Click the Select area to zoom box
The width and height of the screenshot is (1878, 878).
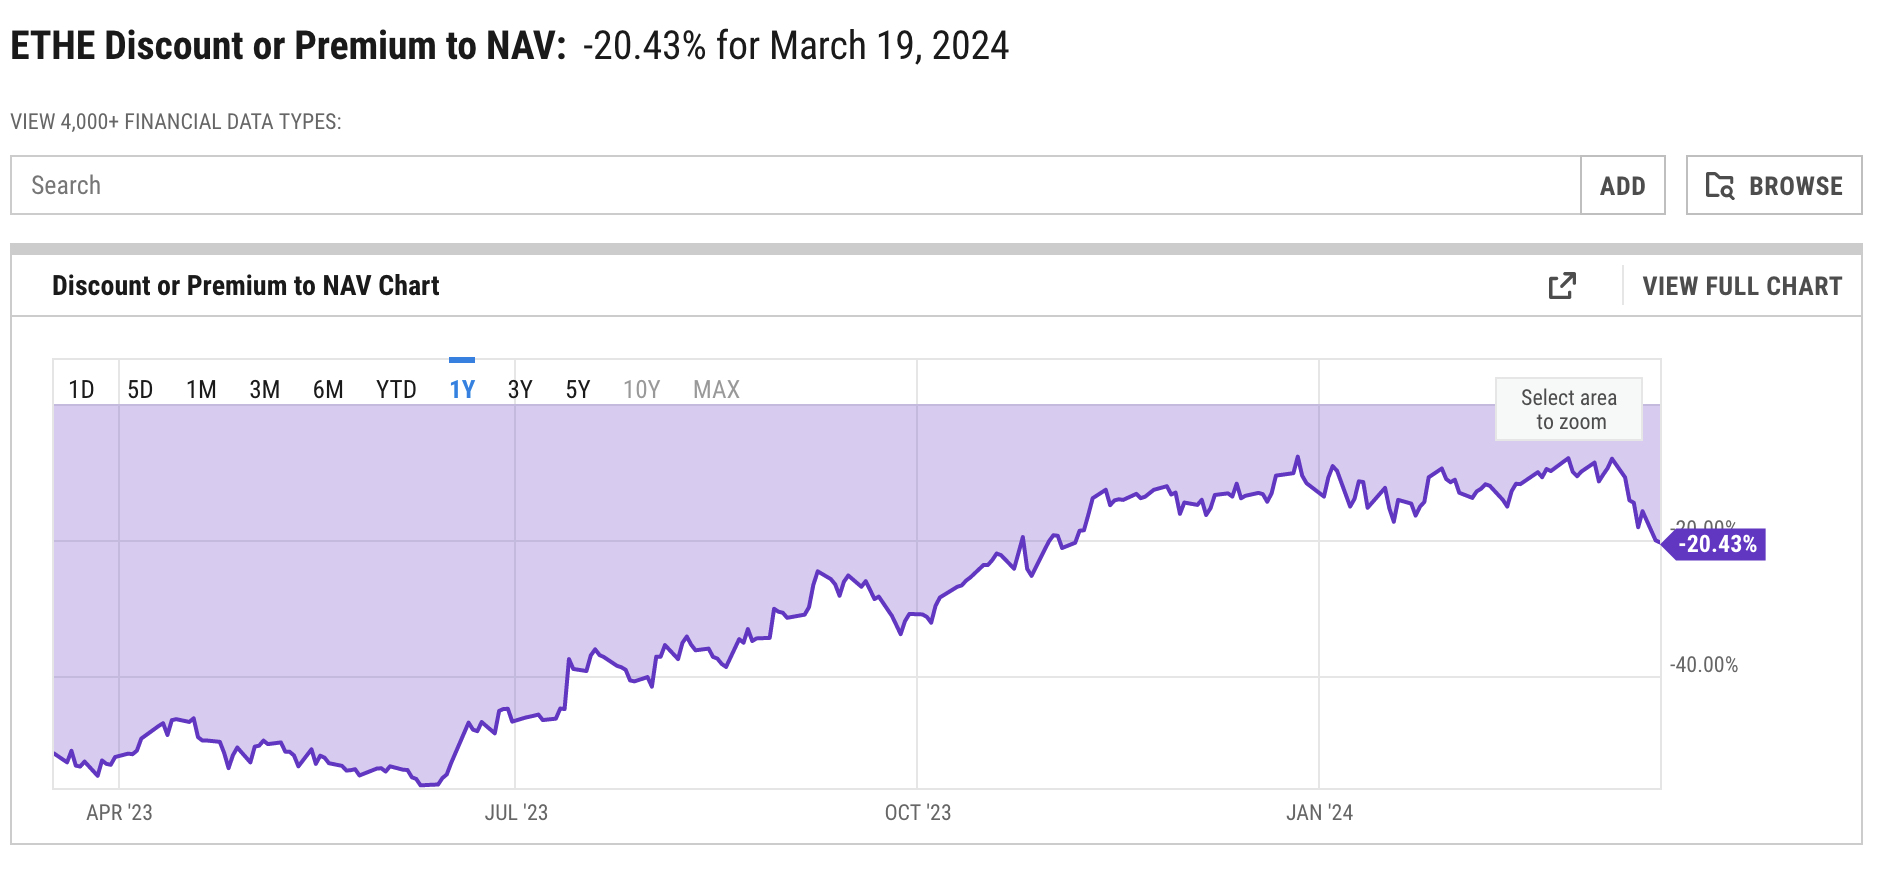(x=1568, y=409)
